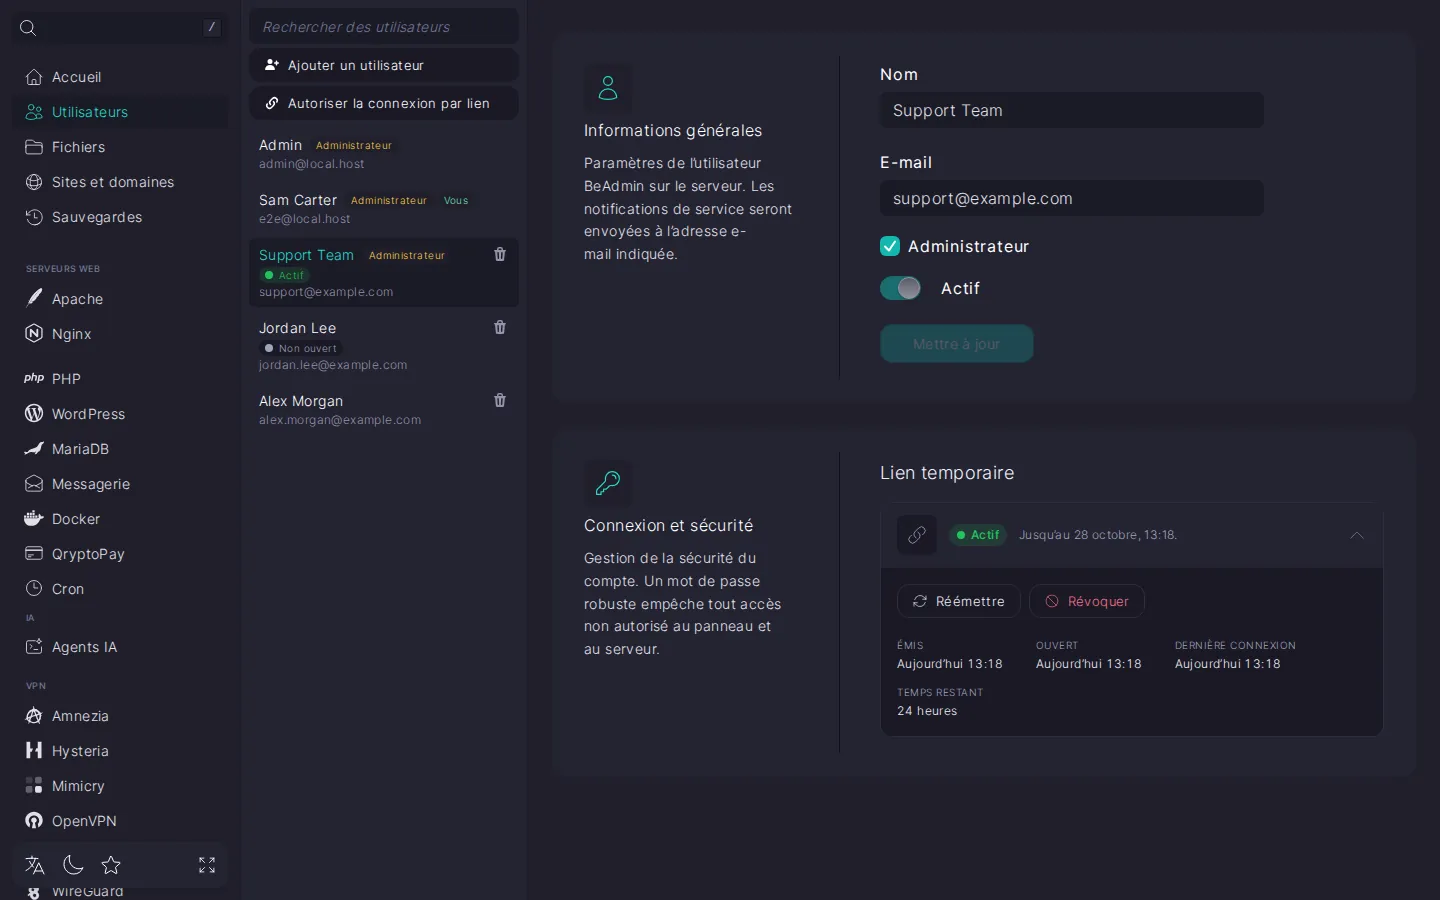The width and height of the screenshot is (1440, 900).
Task: Toggle fullscreen expand icon
Action: (207, 865)
